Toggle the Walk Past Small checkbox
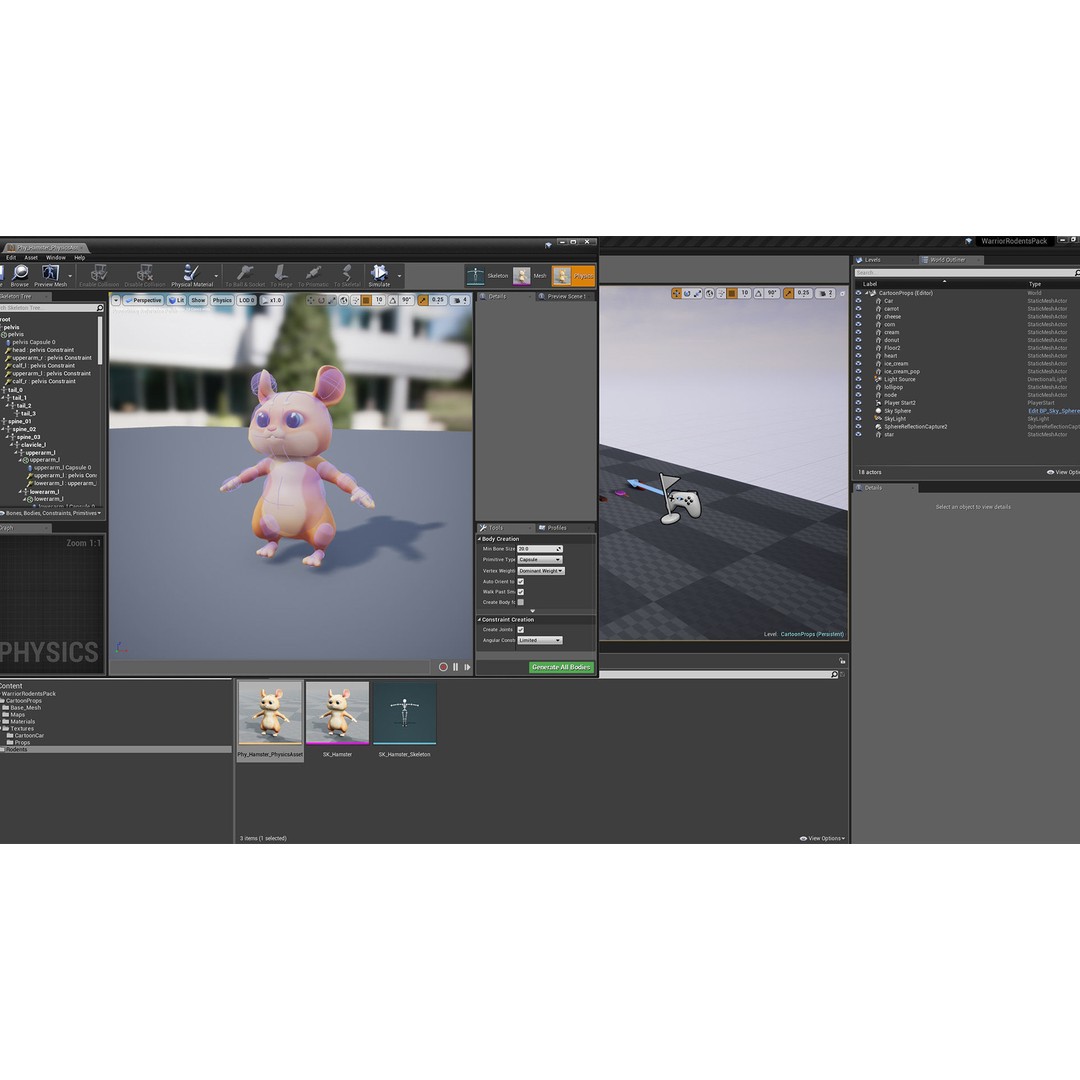1080x1080 pixels. point(521,592)
